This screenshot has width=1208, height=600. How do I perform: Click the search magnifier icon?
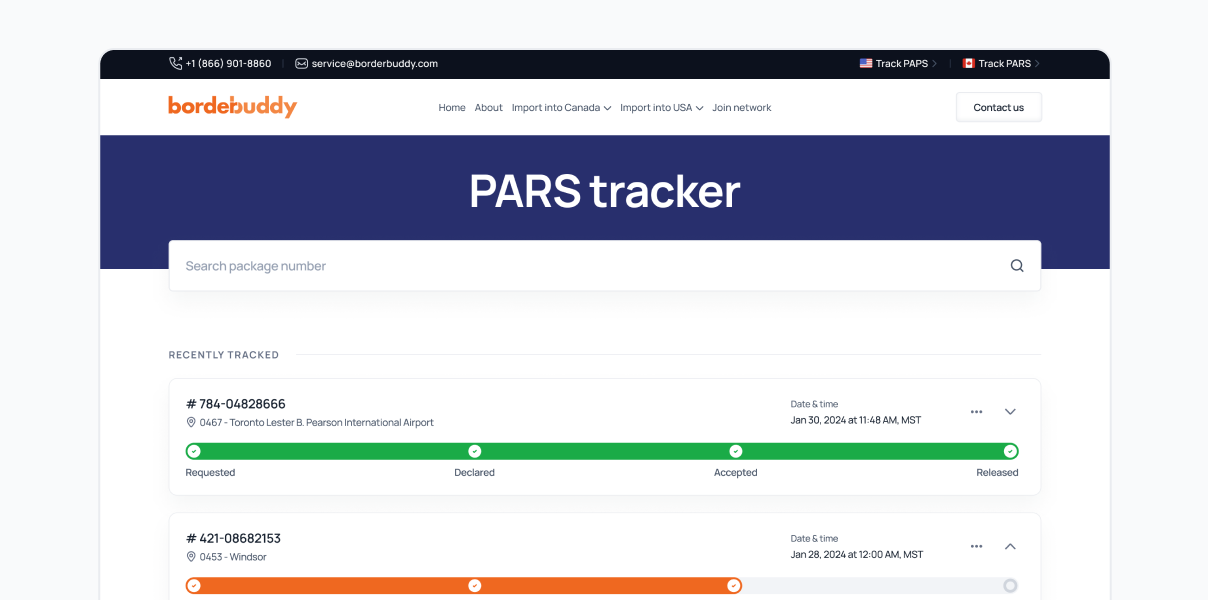point(1017,266)
